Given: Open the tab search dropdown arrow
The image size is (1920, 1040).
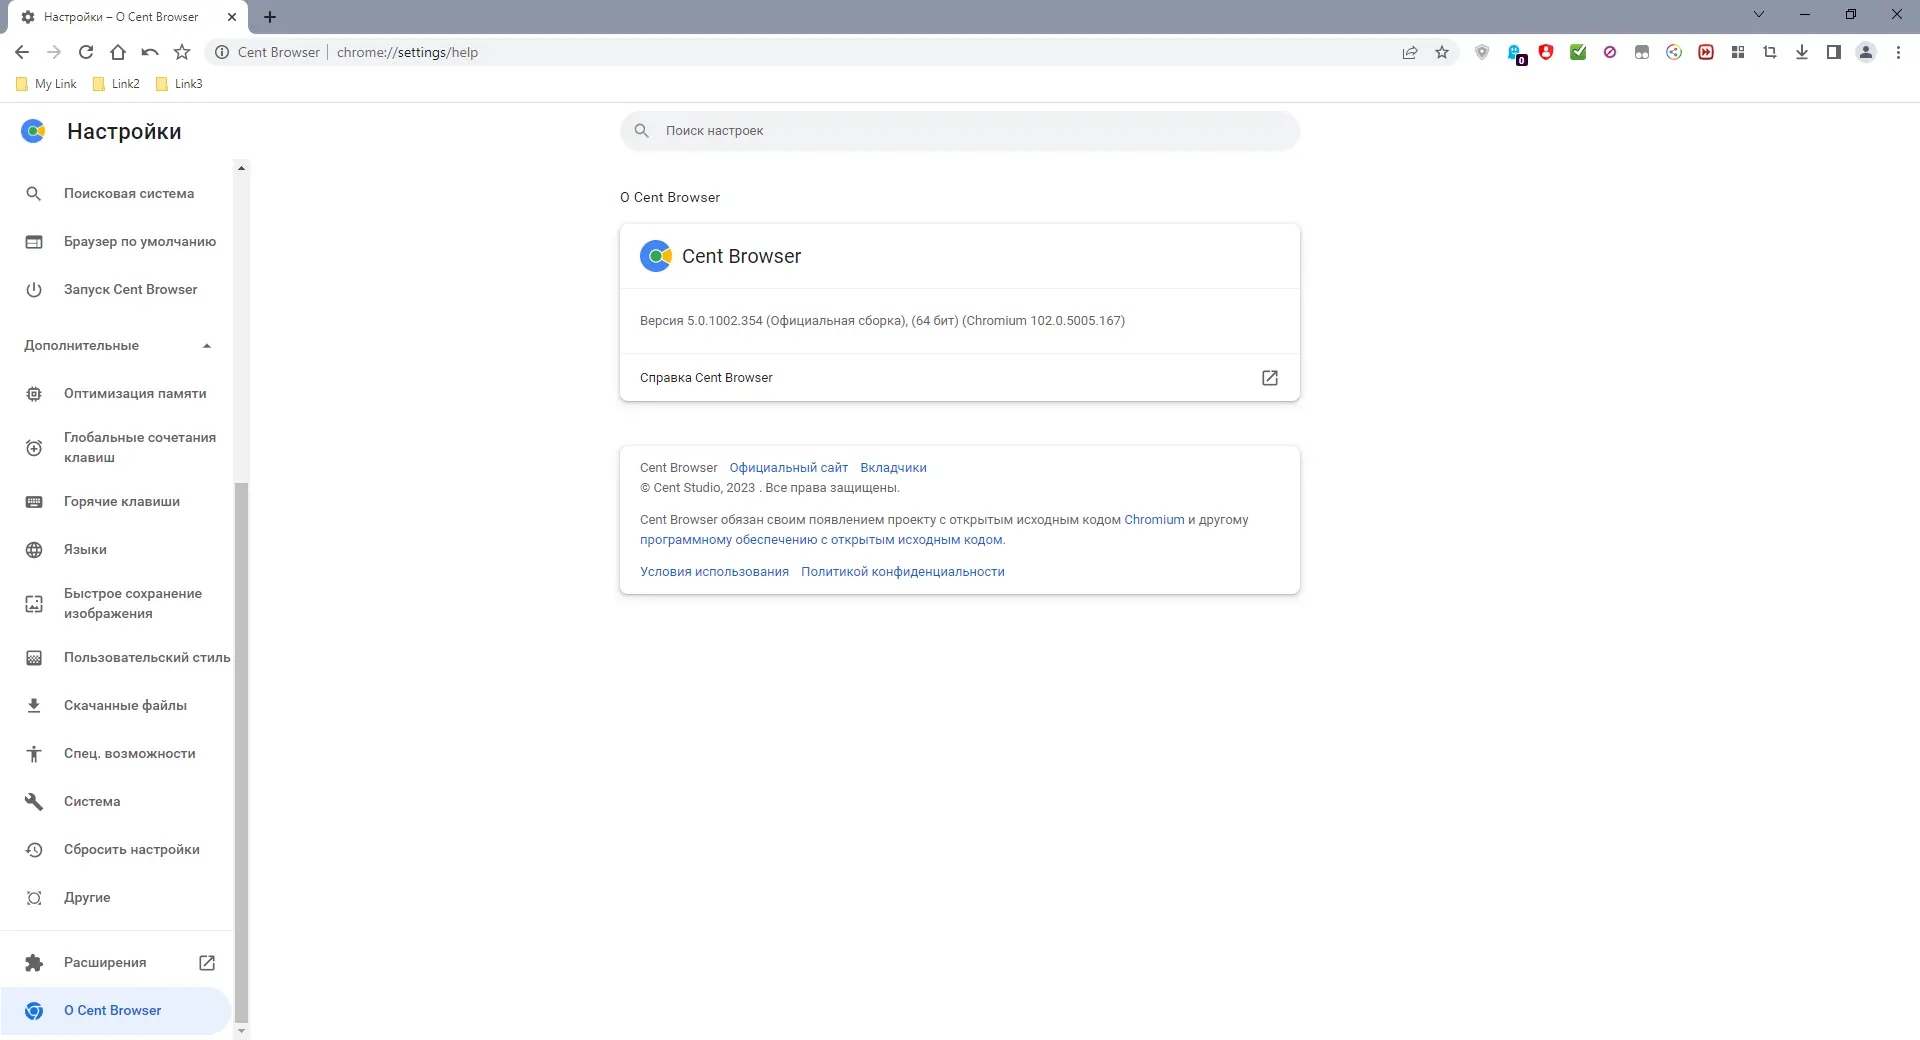Looking at the screenshot, I should point(1759,15).
